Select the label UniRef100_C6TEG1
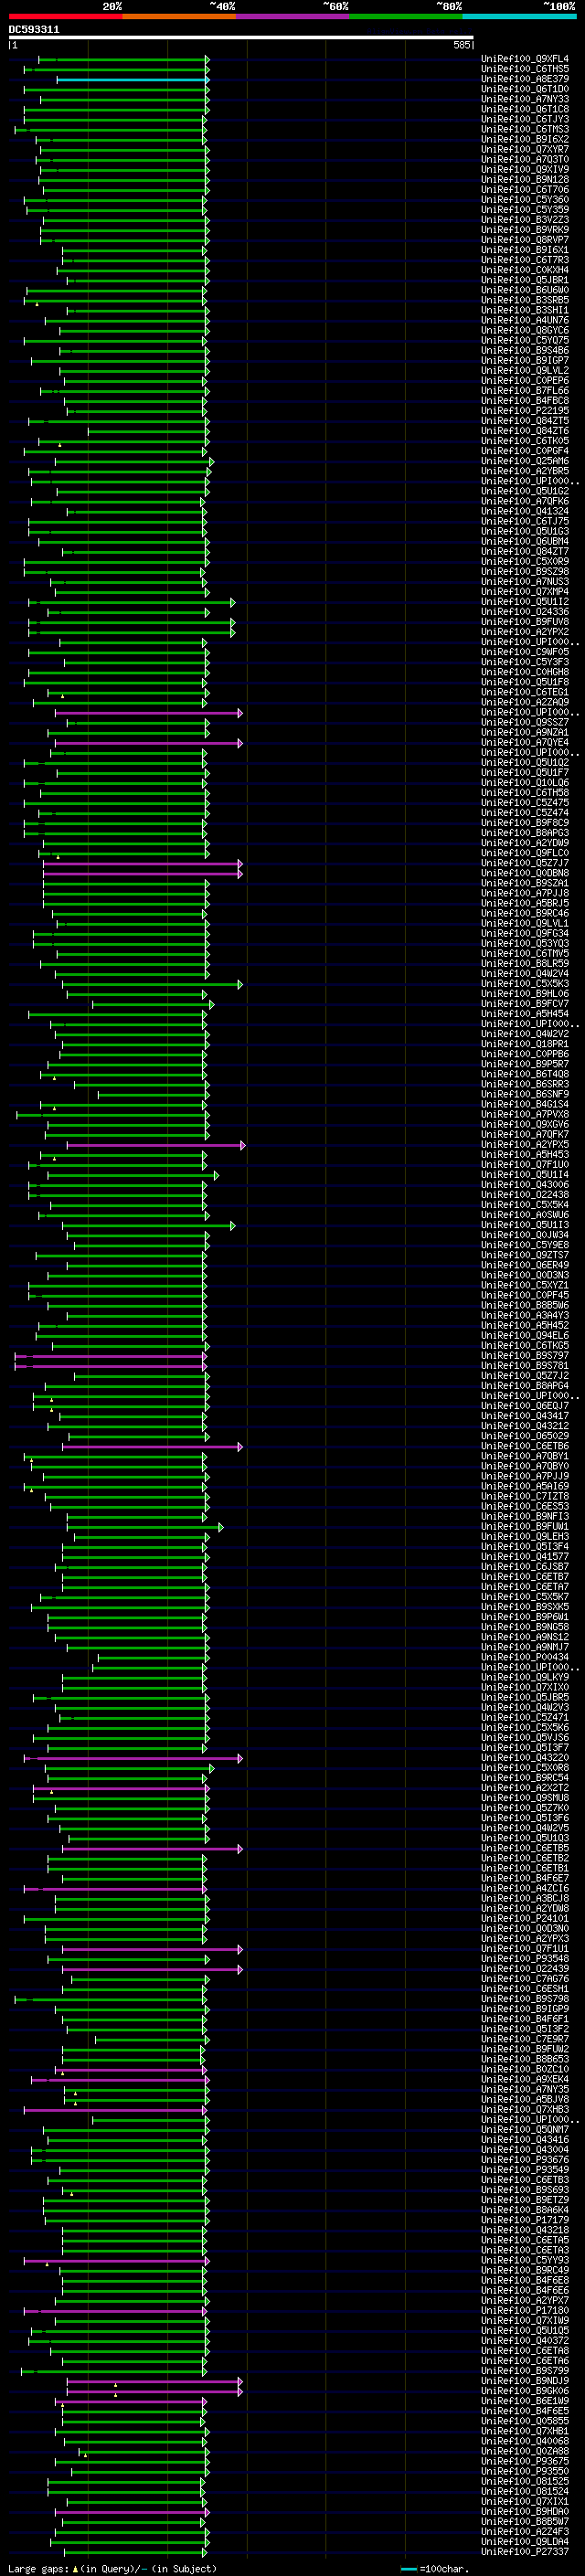The height and width of the screenshot is (2576, 585). click(525, 692)
